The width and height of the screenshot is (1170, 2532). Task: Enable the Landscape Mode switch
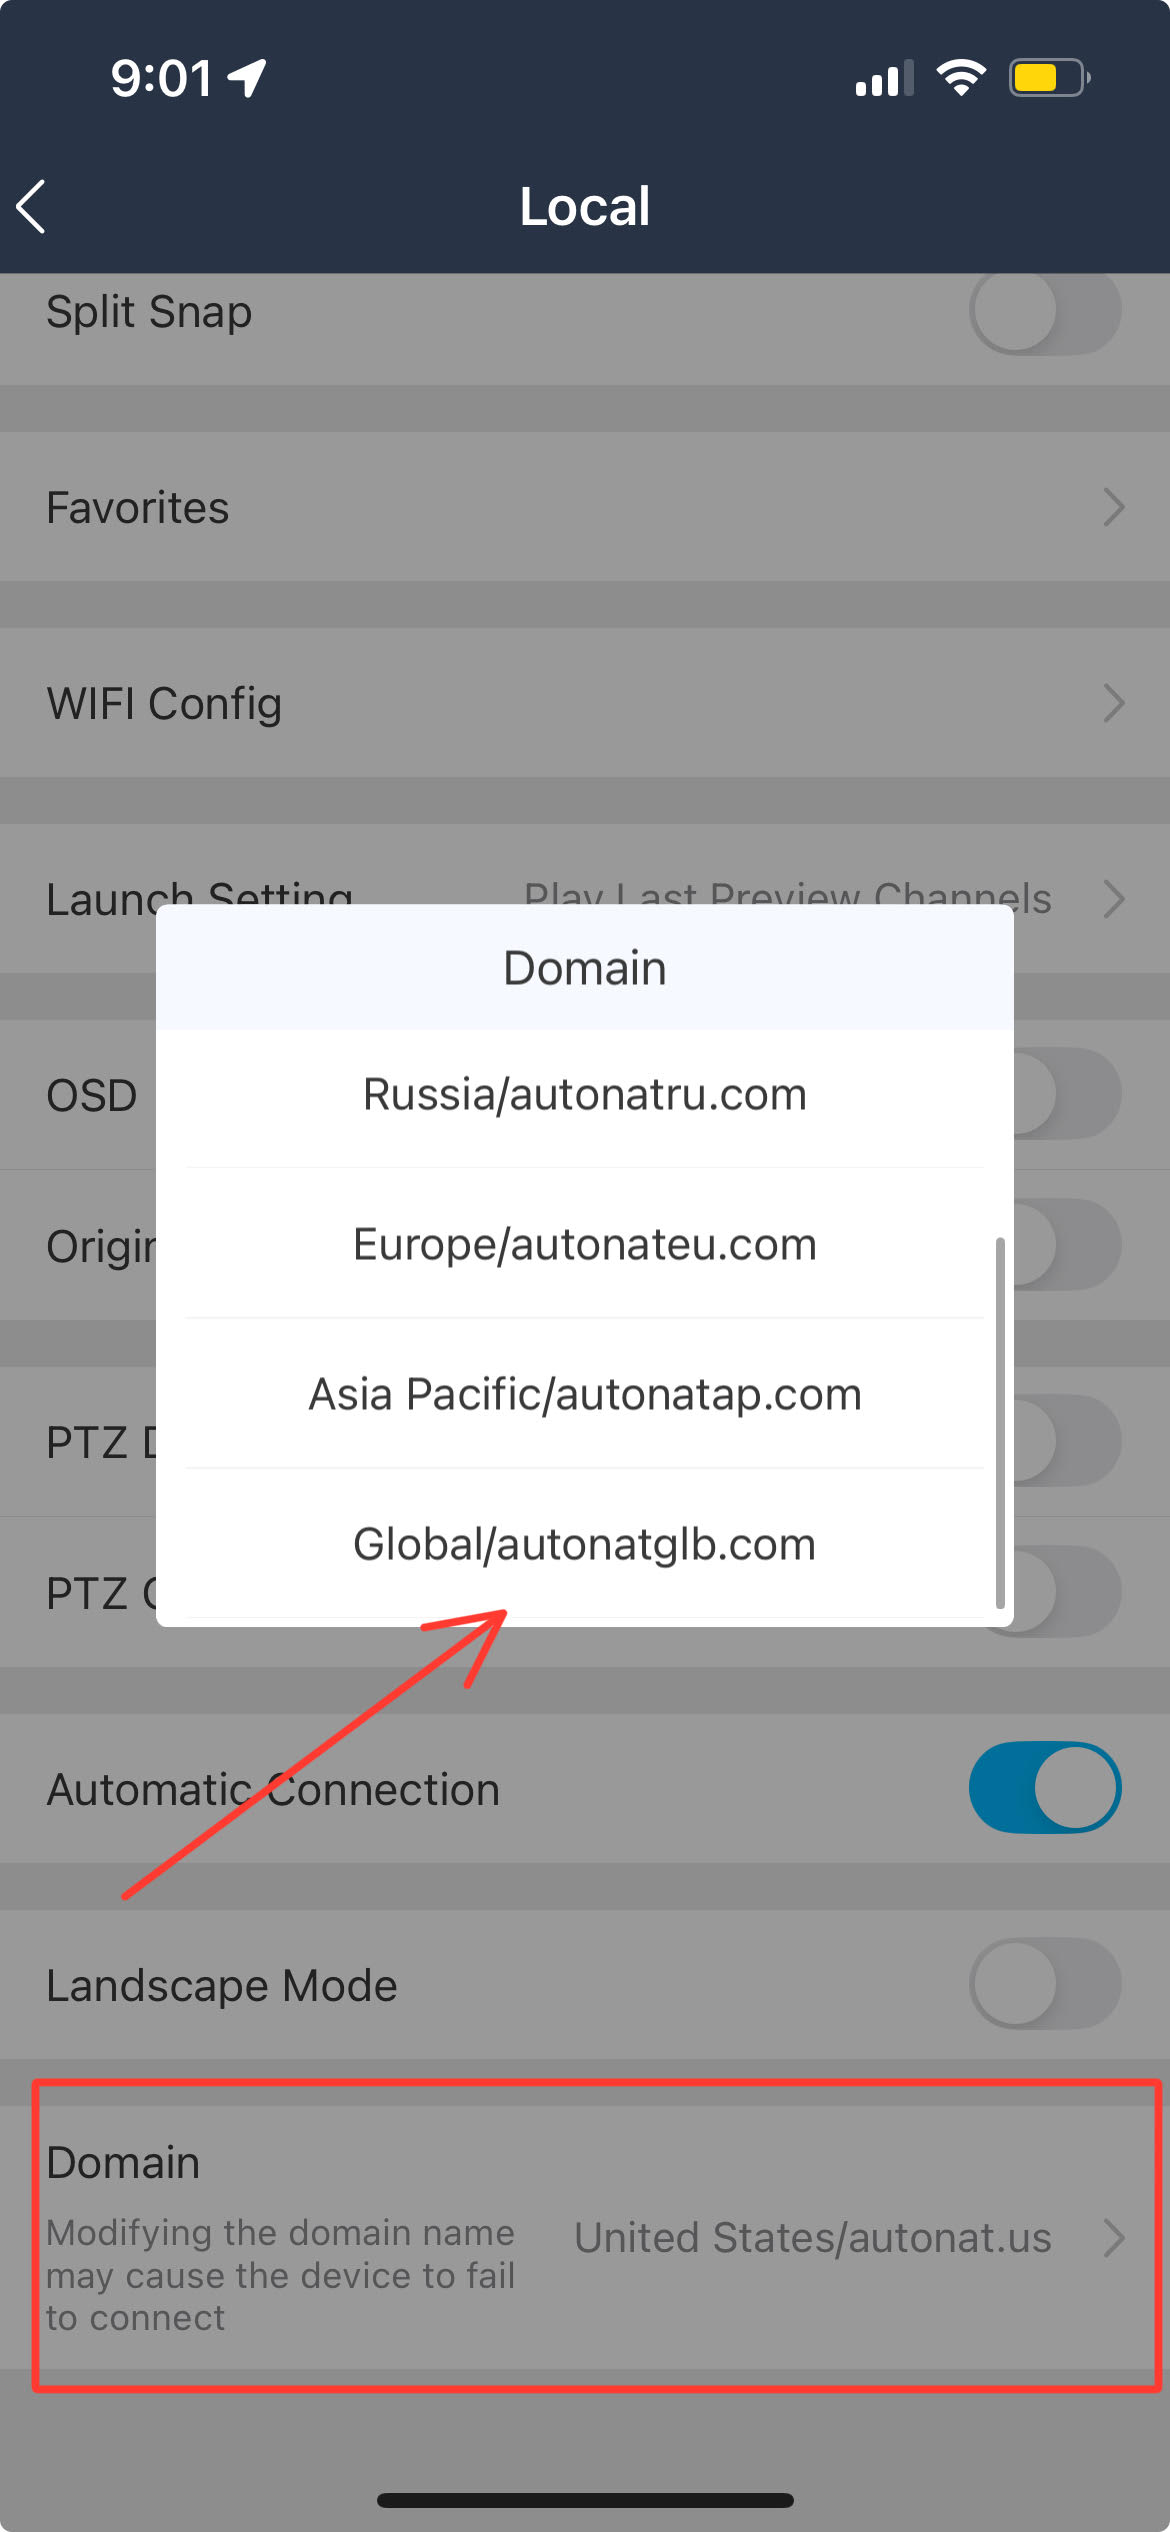(x=1045, y=1983)
